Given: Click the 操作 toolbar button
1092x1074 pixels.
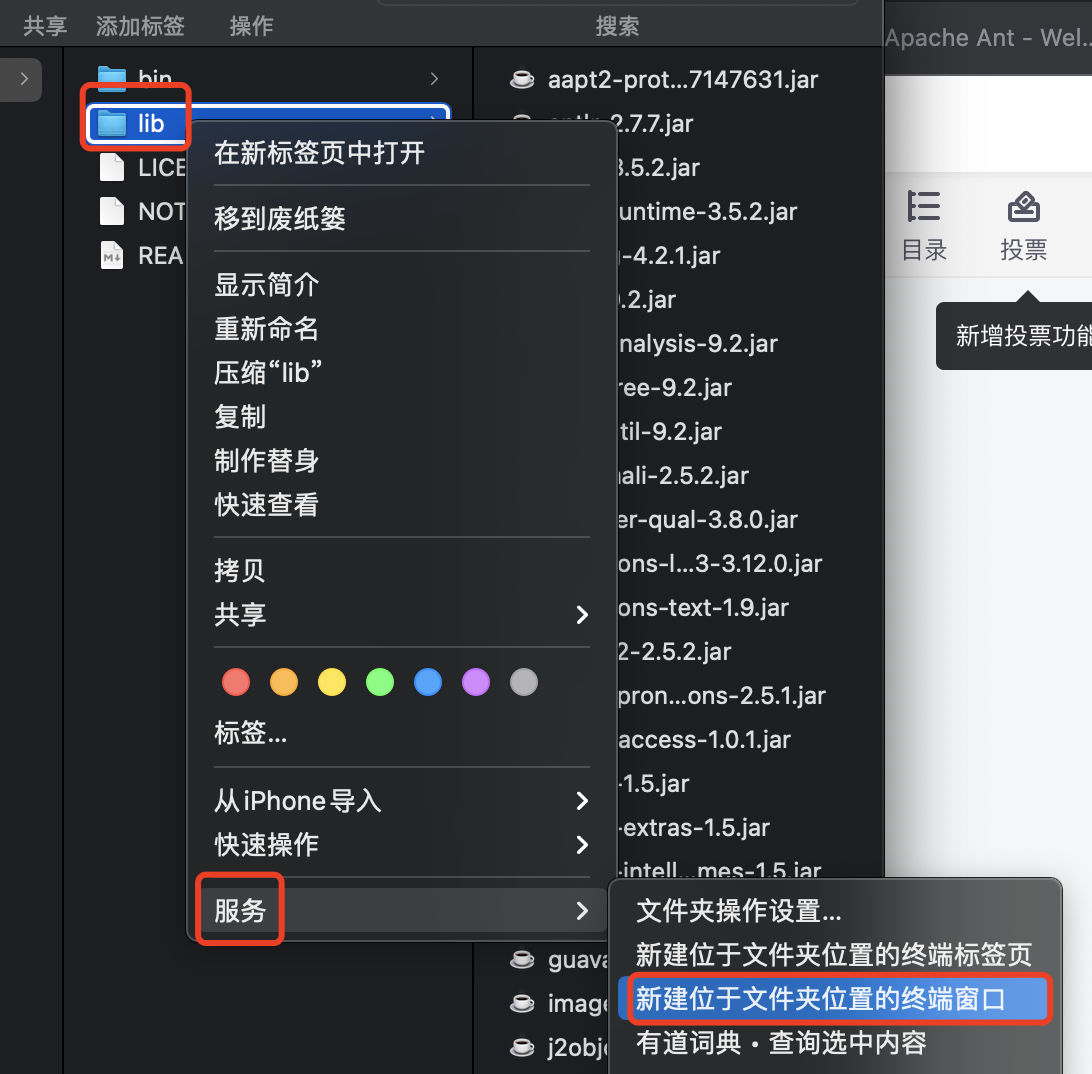Looking at the screenshot, I should click(x=251, y=26).
